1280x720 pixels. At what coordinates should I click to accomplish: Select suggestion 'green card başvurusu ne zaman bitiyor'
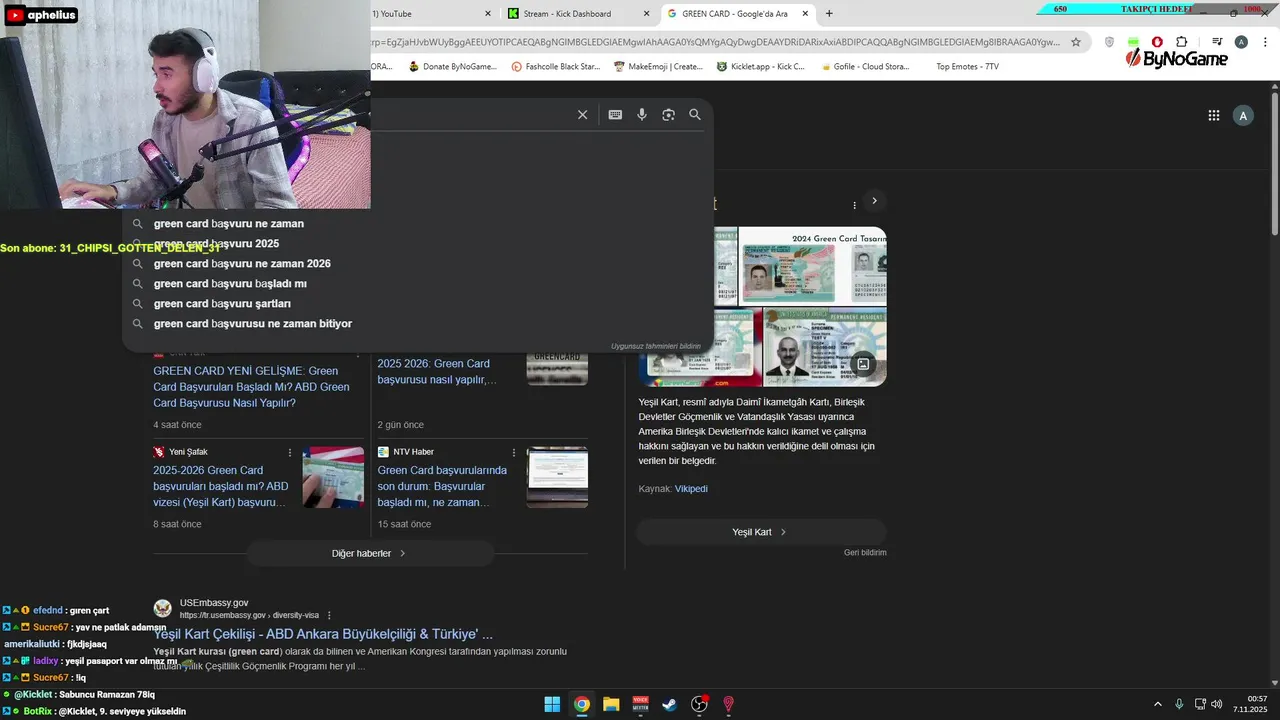tap(418, 324)
